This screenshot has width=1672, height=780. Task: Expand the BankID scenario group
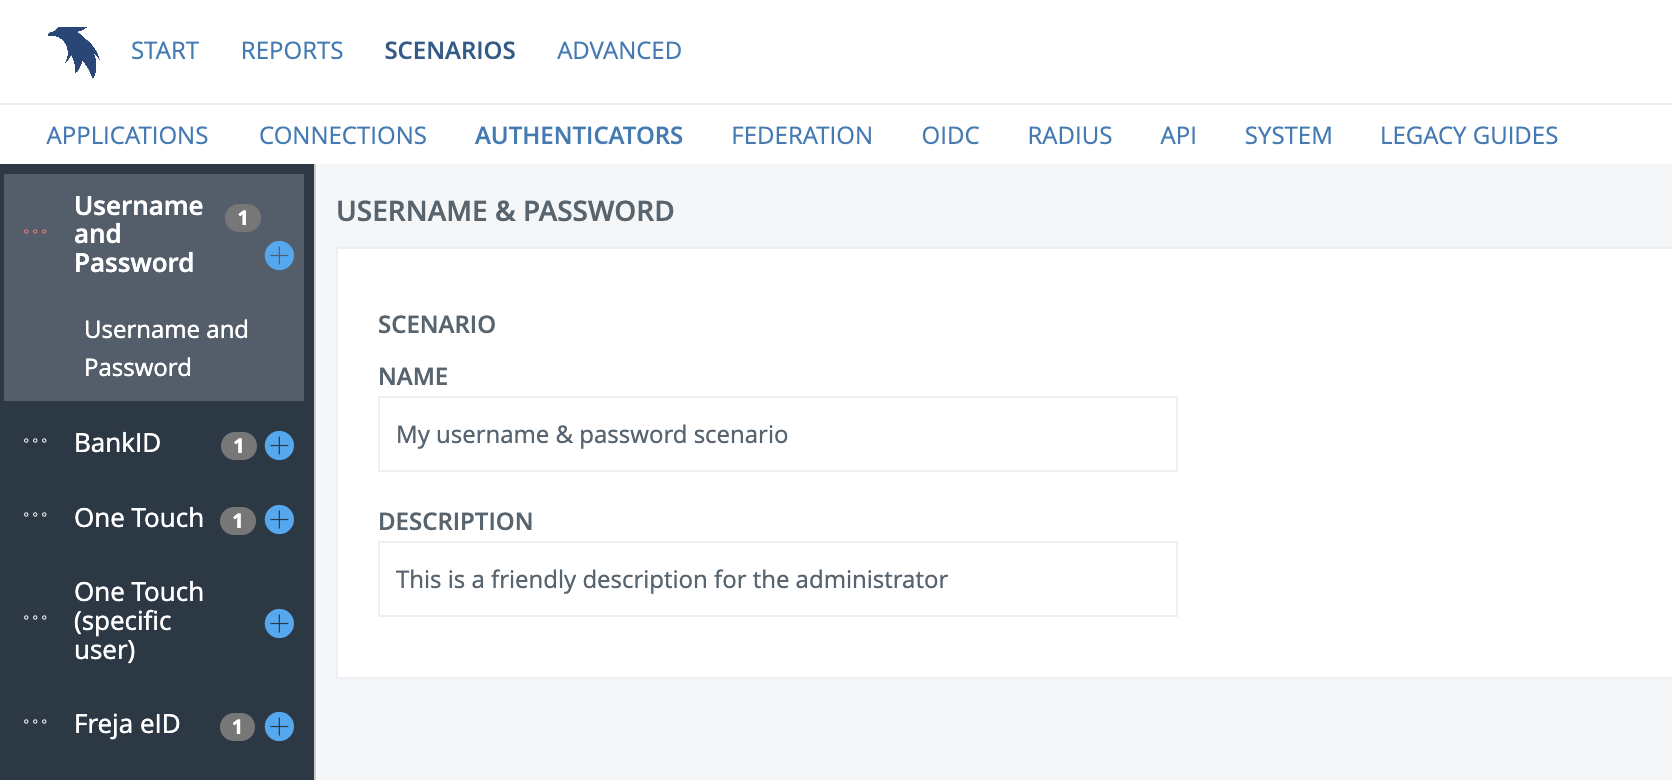pos(117,443)
